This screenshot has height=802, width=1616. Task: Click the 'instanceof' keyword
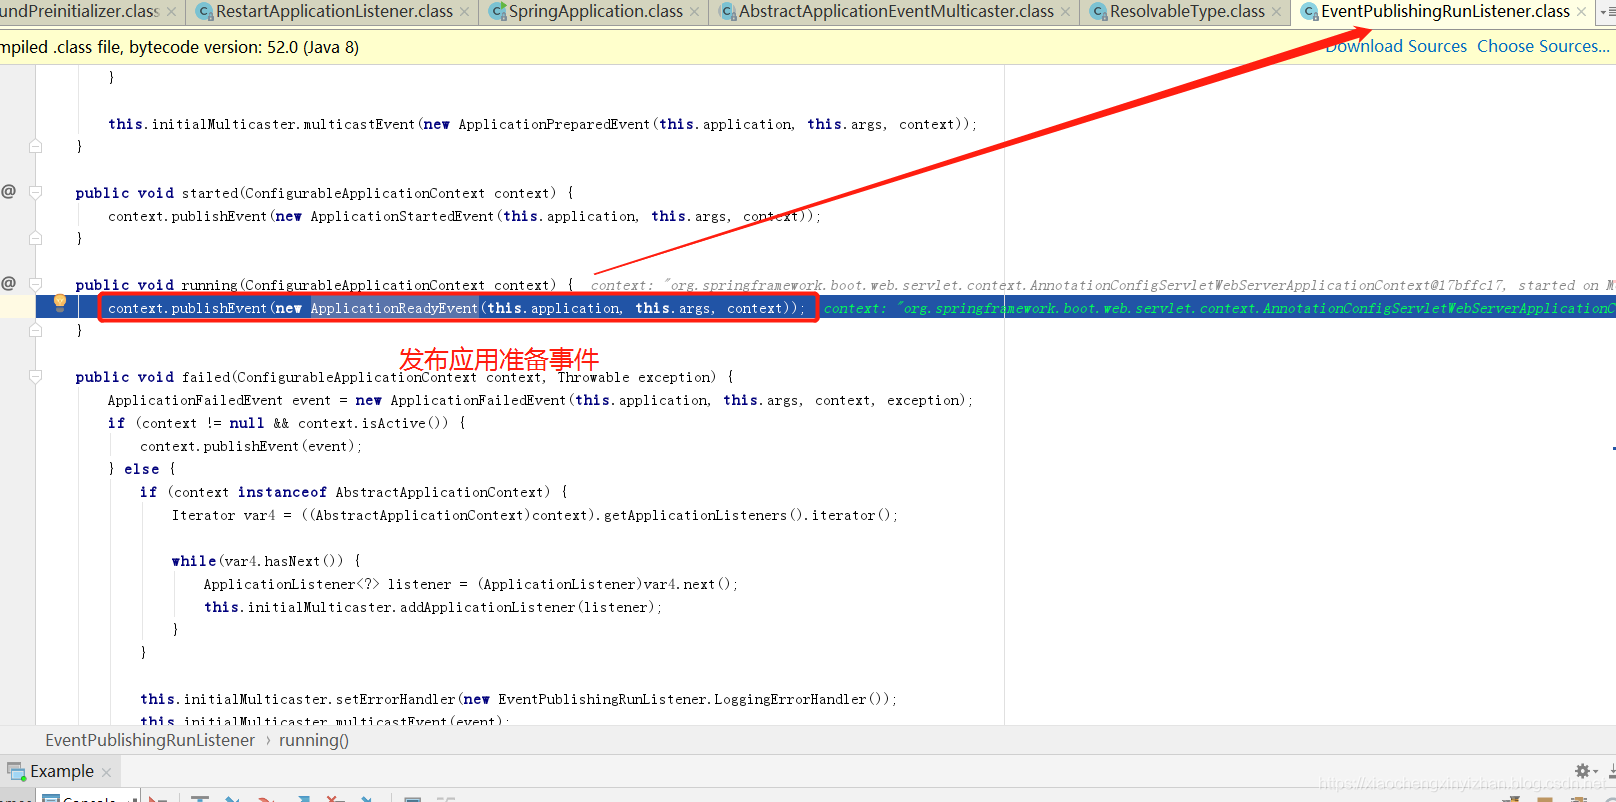pyautogui.click(x=282, y=492)
